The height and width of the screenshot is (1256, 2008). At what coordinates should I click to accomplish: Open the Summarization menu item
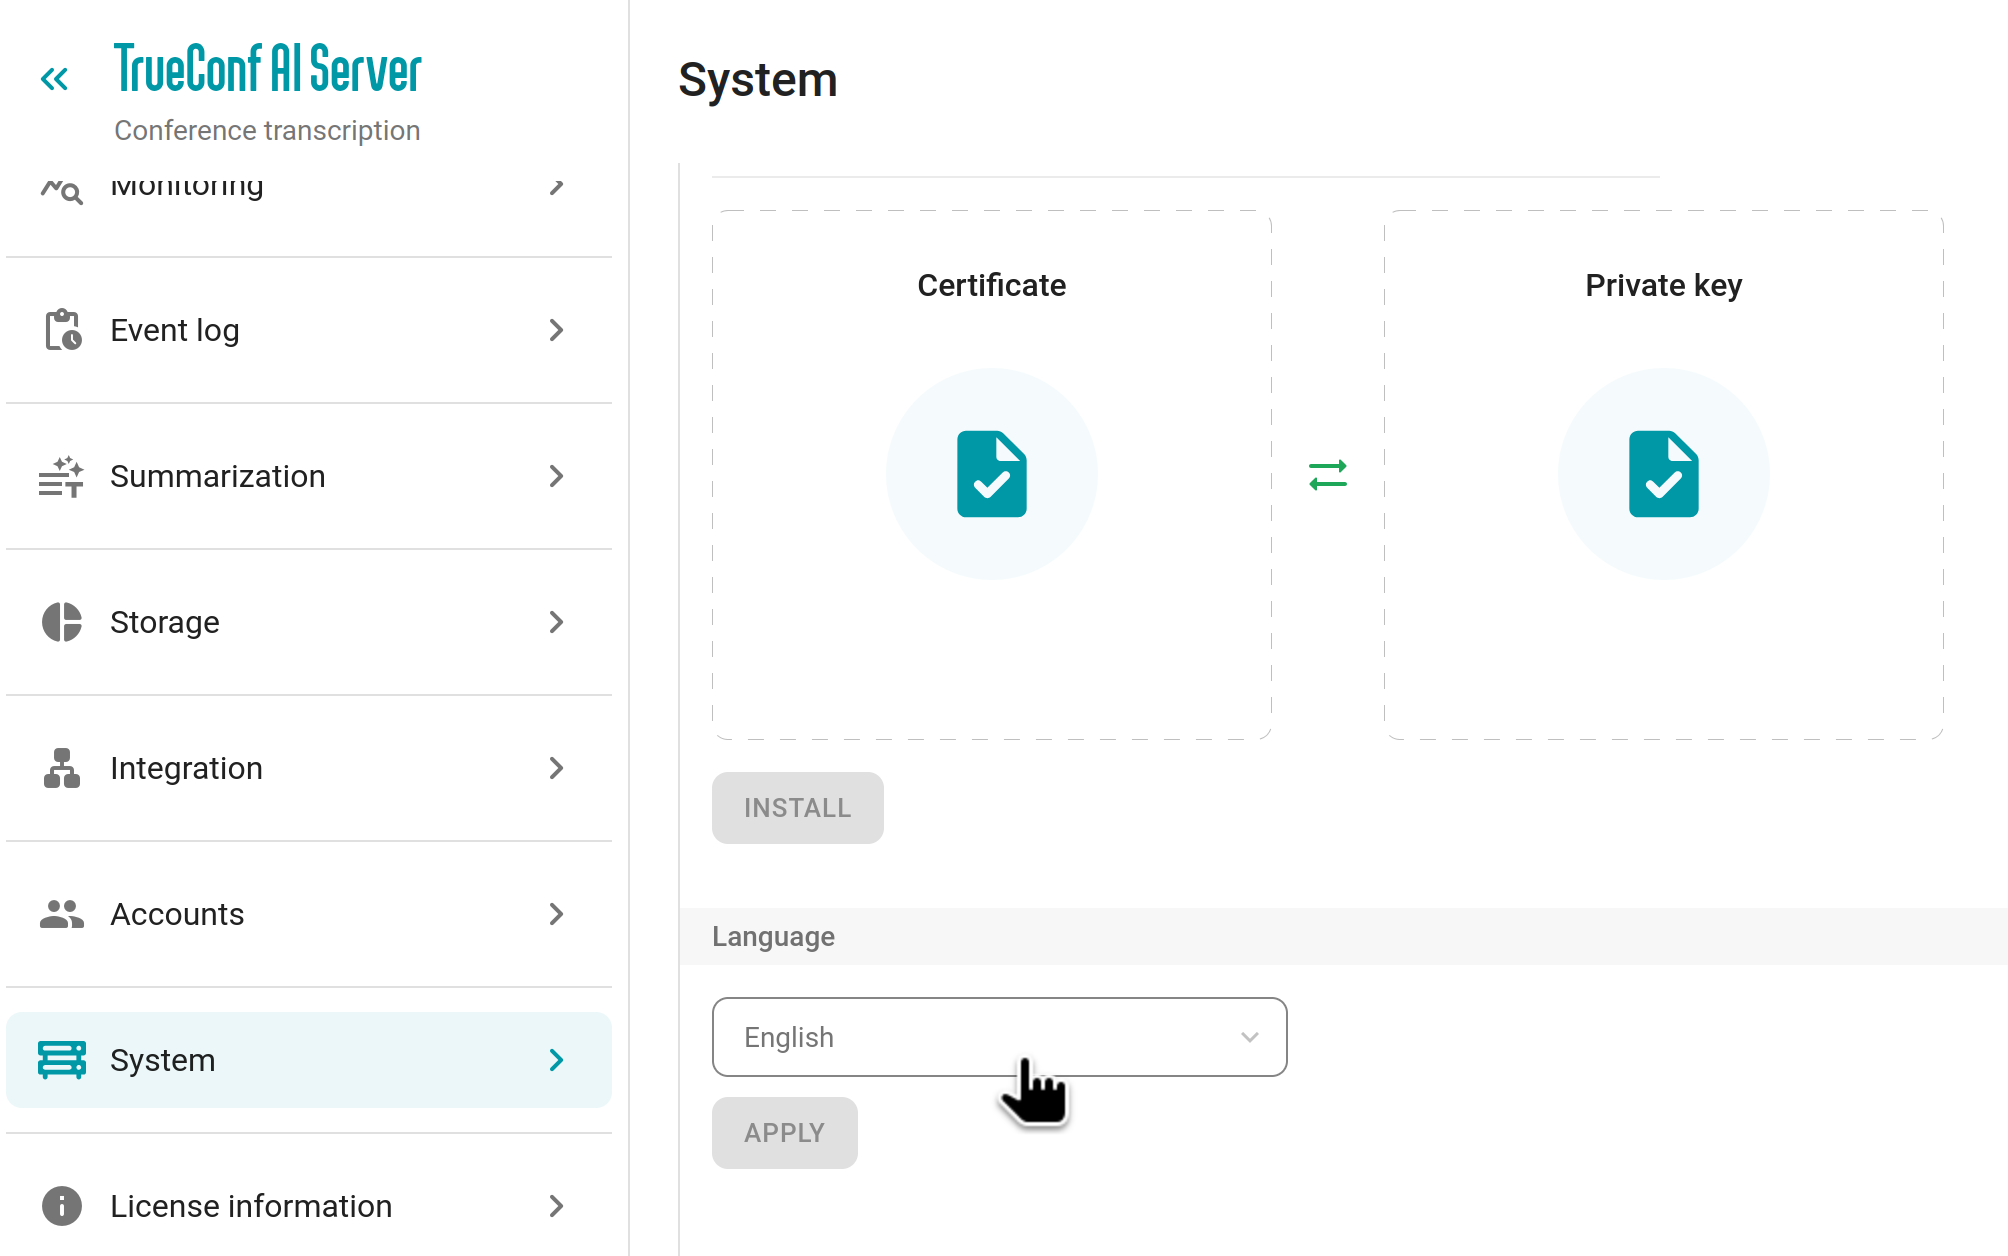(x=218, y=476)
